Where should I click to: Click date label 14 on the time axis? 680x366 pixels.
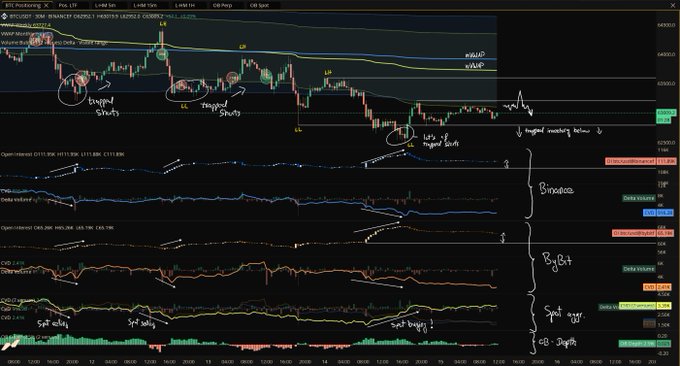tap(324, 362)
